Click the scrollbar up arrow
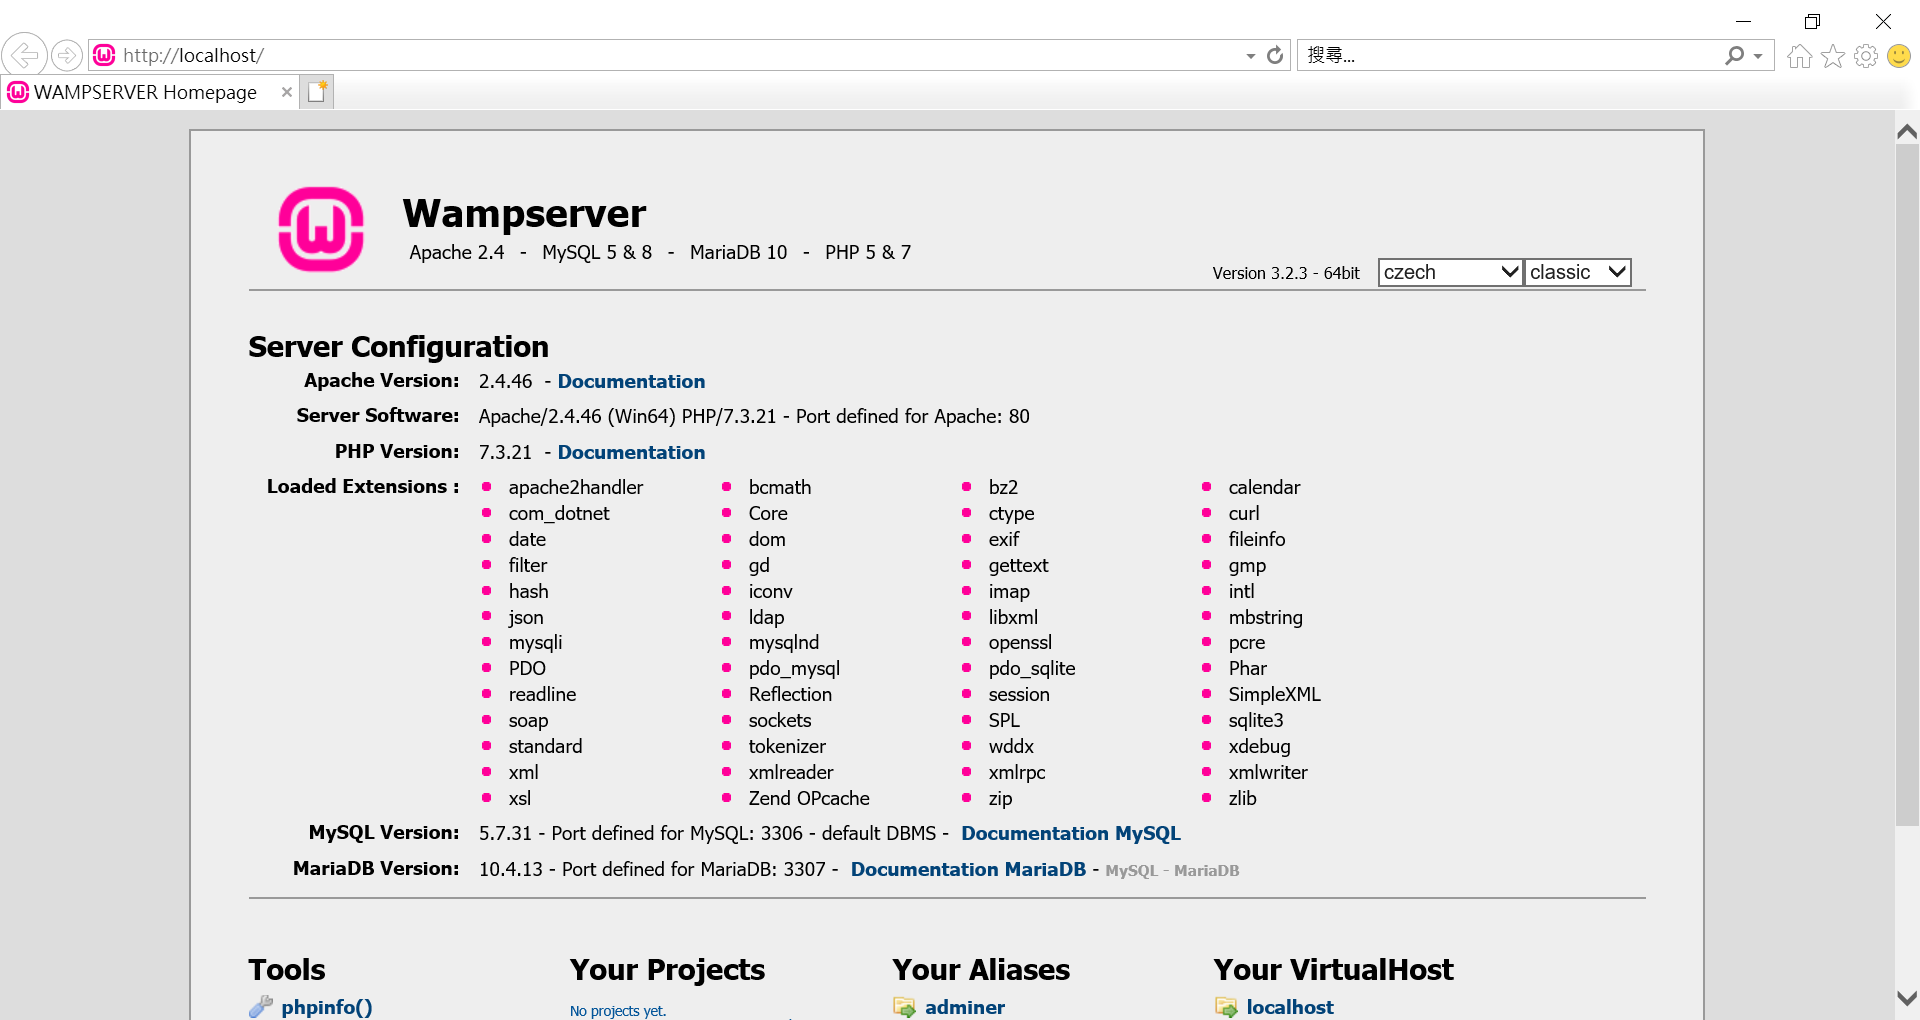1920x1020 pixels. coord(1907,131)
